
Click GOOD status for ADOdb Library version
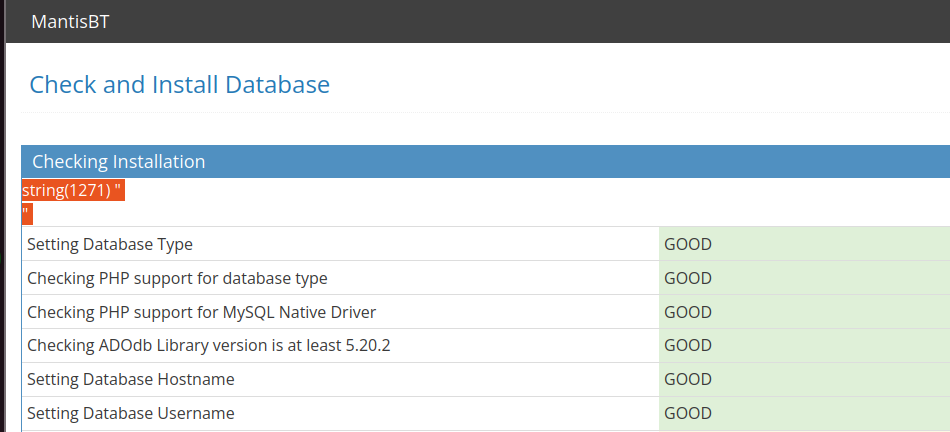(688, 346)
